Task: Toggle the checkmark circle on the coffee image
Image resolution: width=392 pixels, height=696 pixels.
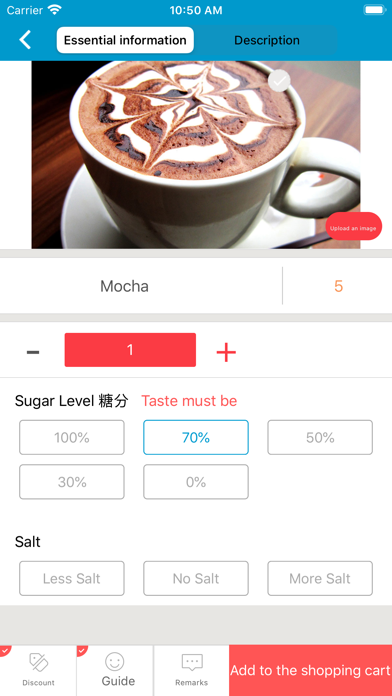Action: [279, 81]
